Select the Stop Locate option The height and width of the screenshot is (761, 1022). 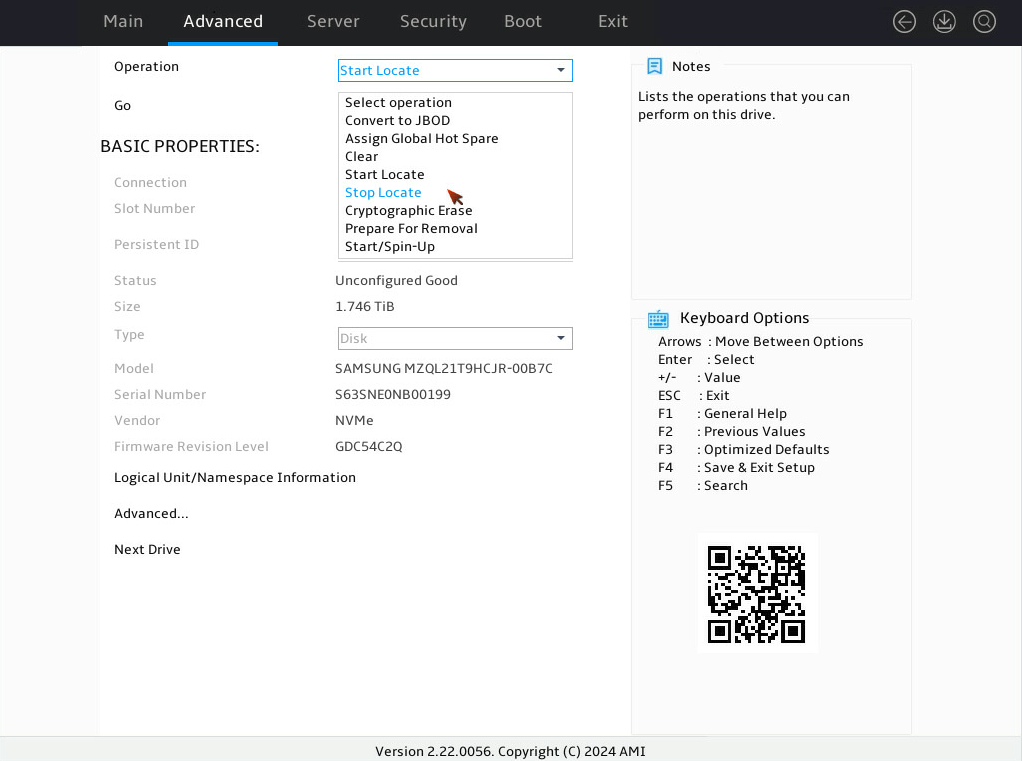(x=383, y=193)
